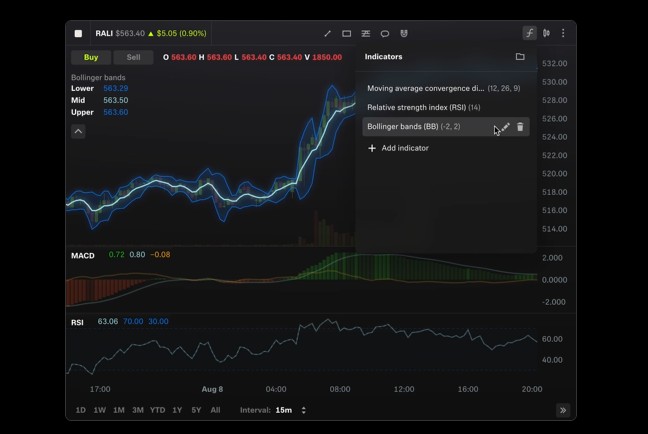
Task: Click the $5.05 (0.90%) price change
Action: (181, 33)
